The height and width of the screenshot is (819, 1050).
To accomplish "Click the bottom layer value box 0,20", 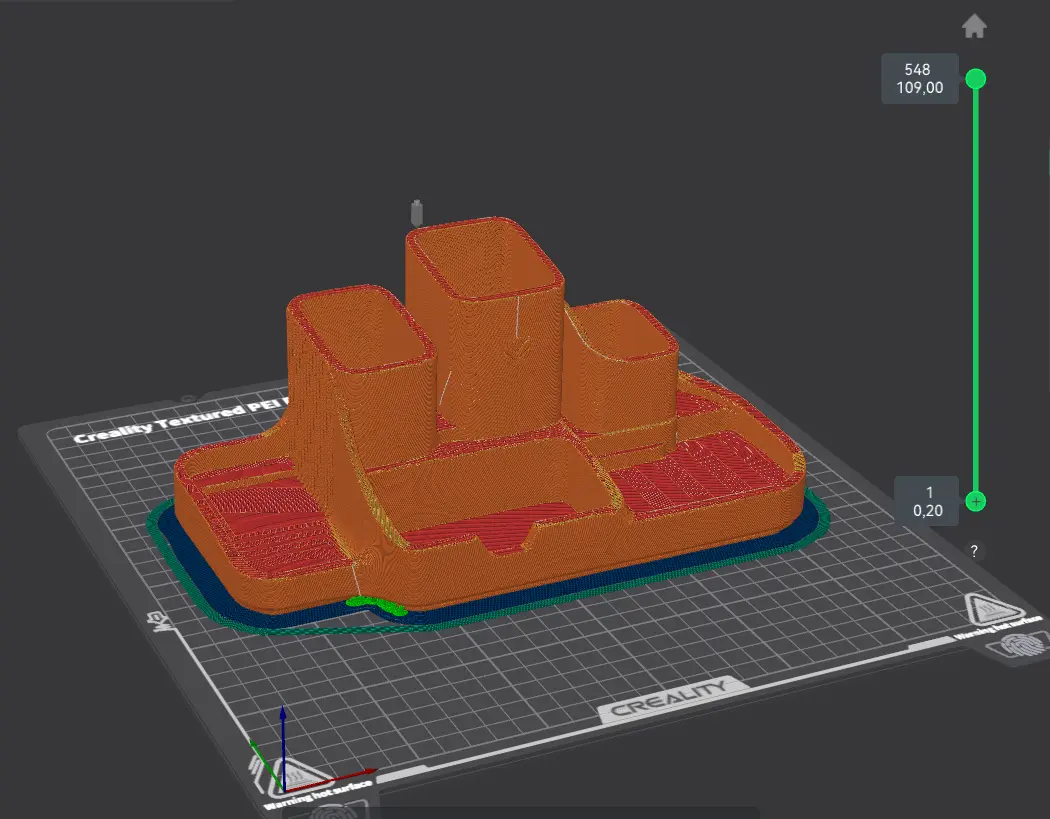I will tap(927, 501).
